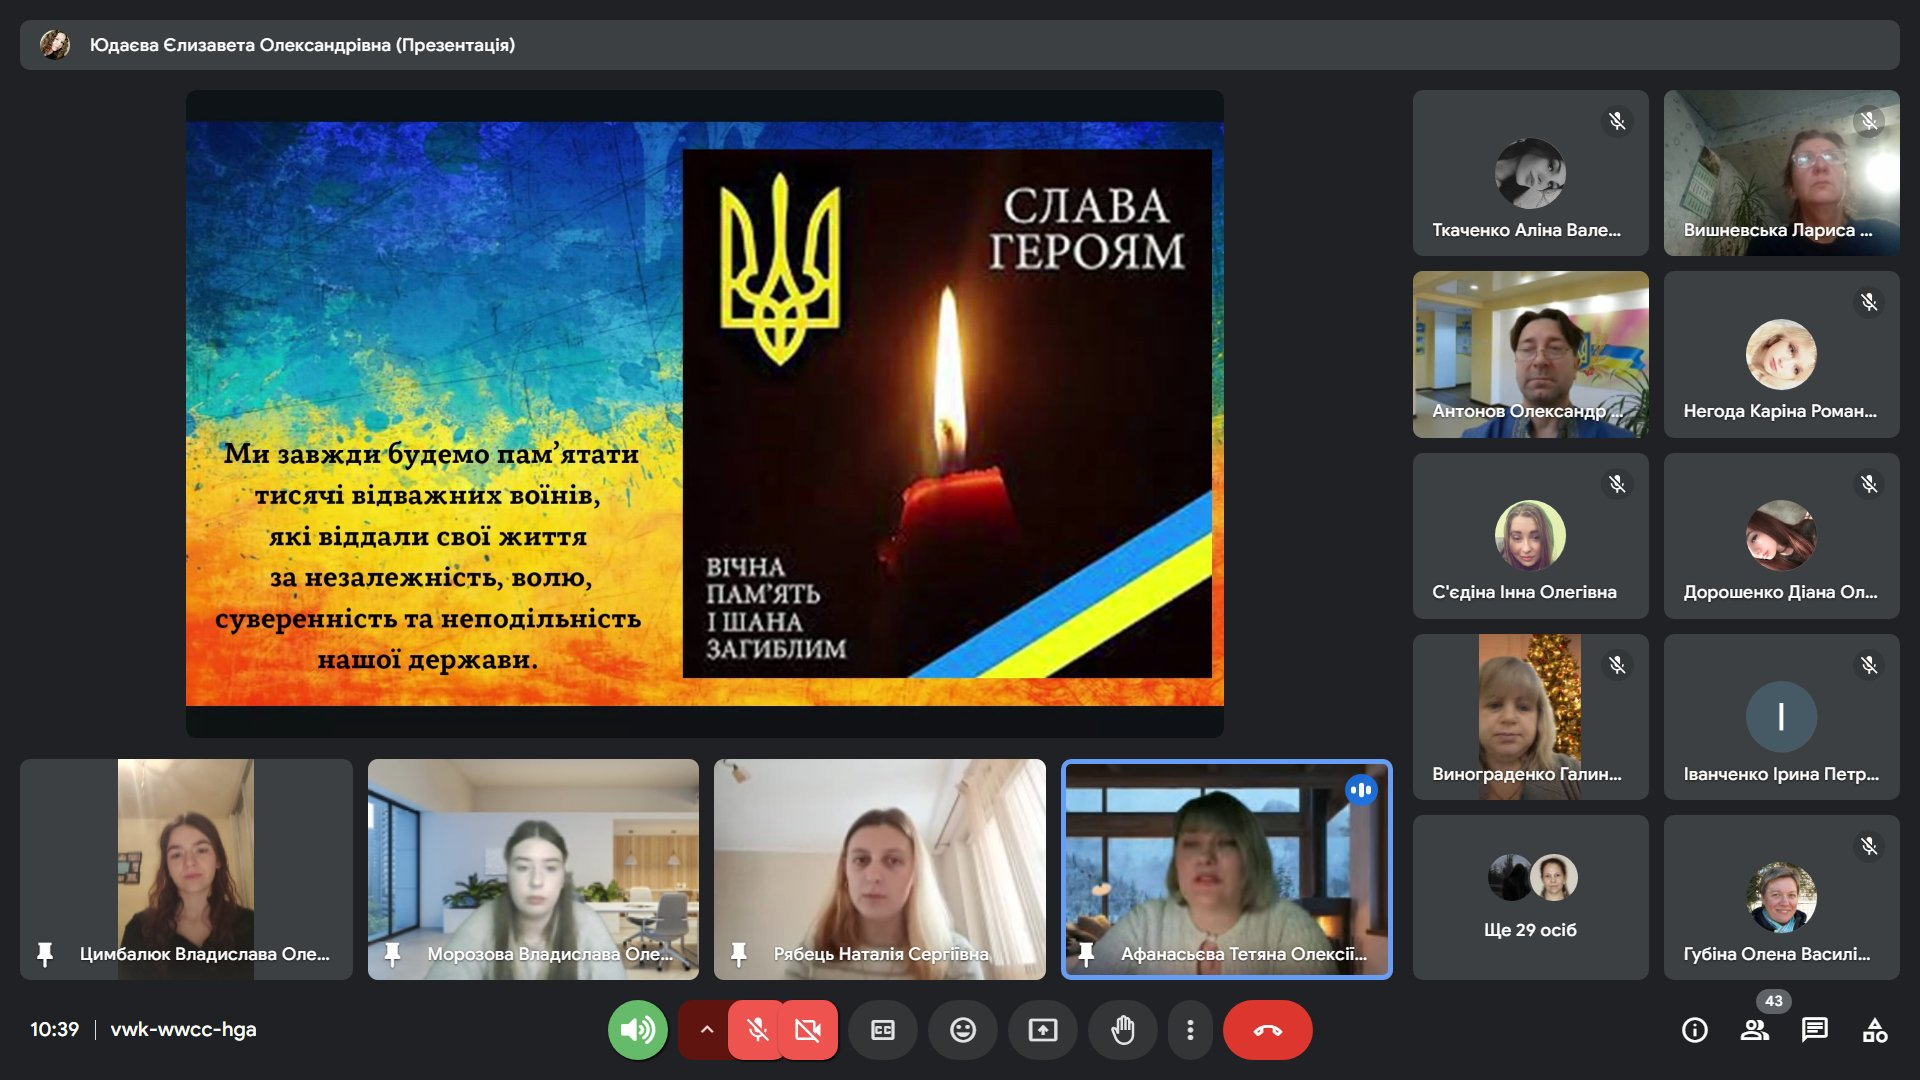This screenshot has height=1080, width=1920.
Task: Unpin Афанасьєва Тетяна pin icon
Action: [x=1086, y=954]
